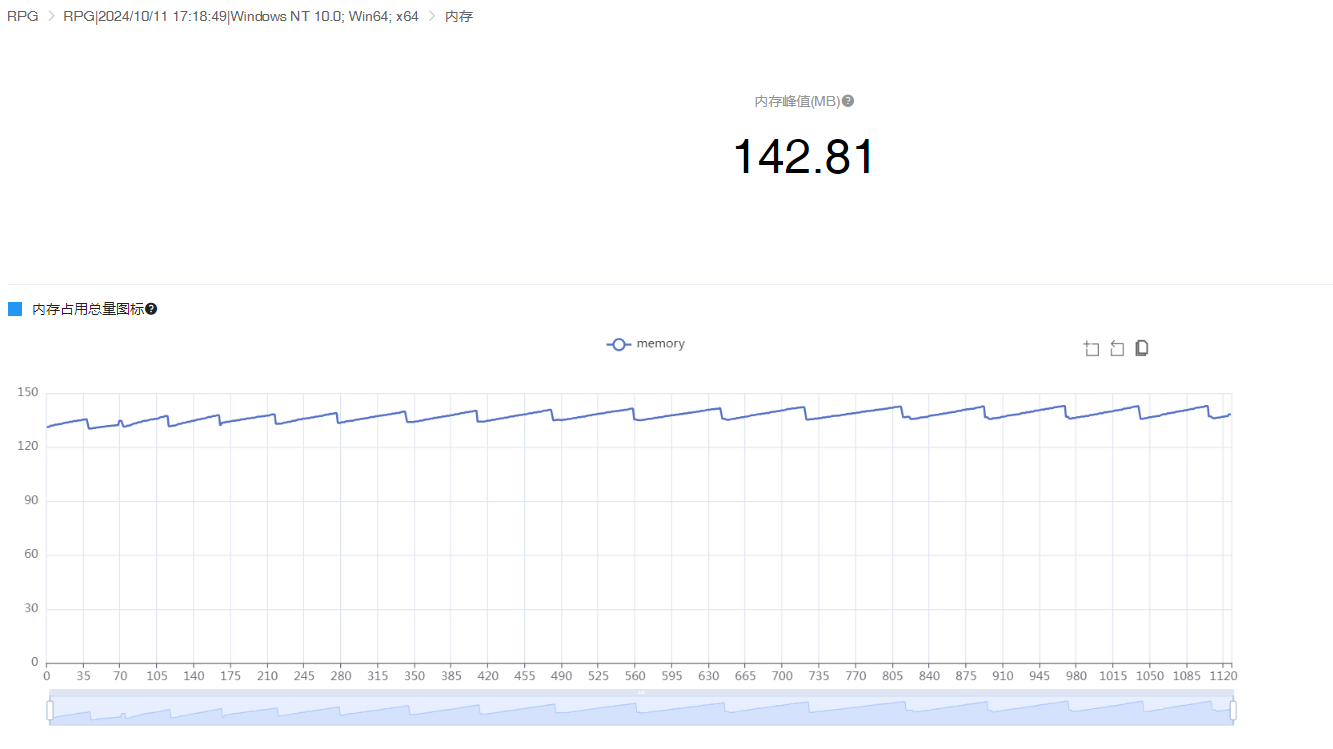Screen dimensions: 1333x749
Task: Click the 内存峰值(MB) label text
Action: [796, 101]
